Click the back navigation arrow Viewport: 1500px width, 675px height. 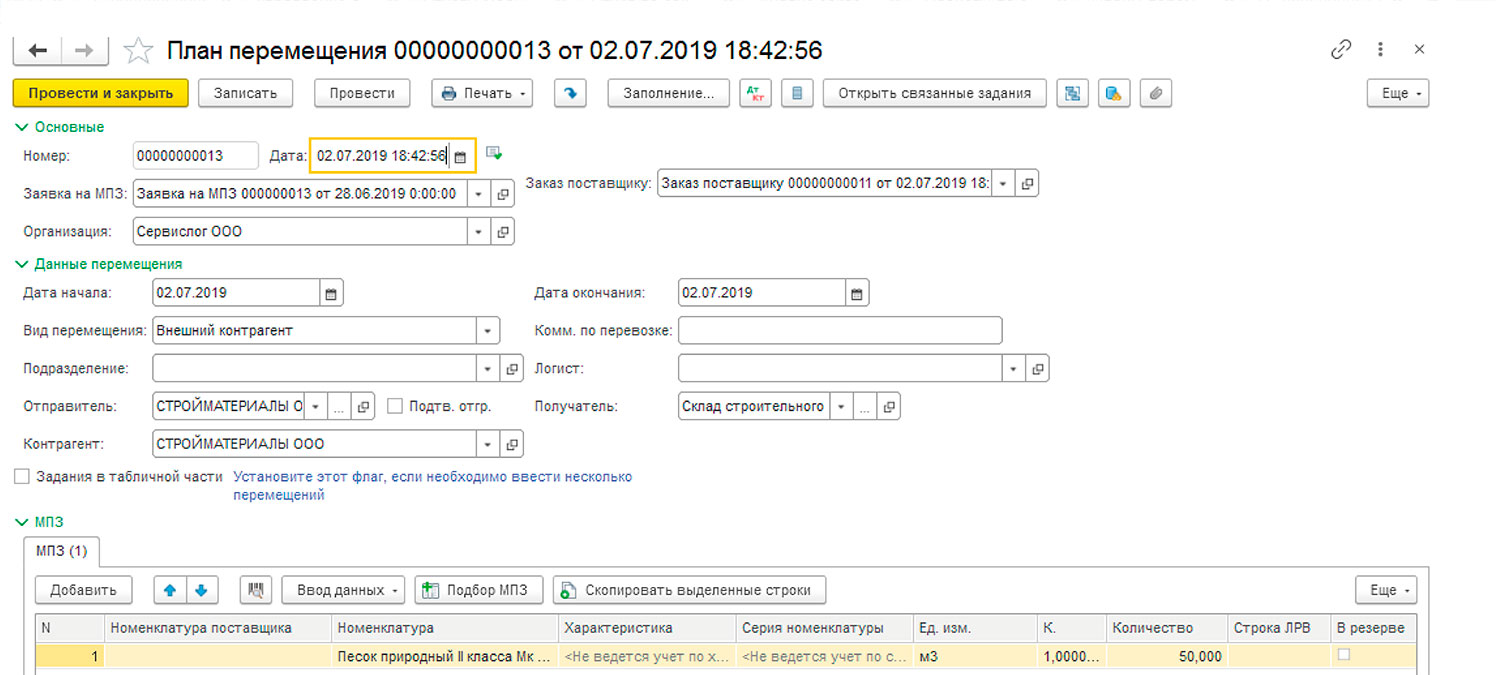[x=38, y=51]
